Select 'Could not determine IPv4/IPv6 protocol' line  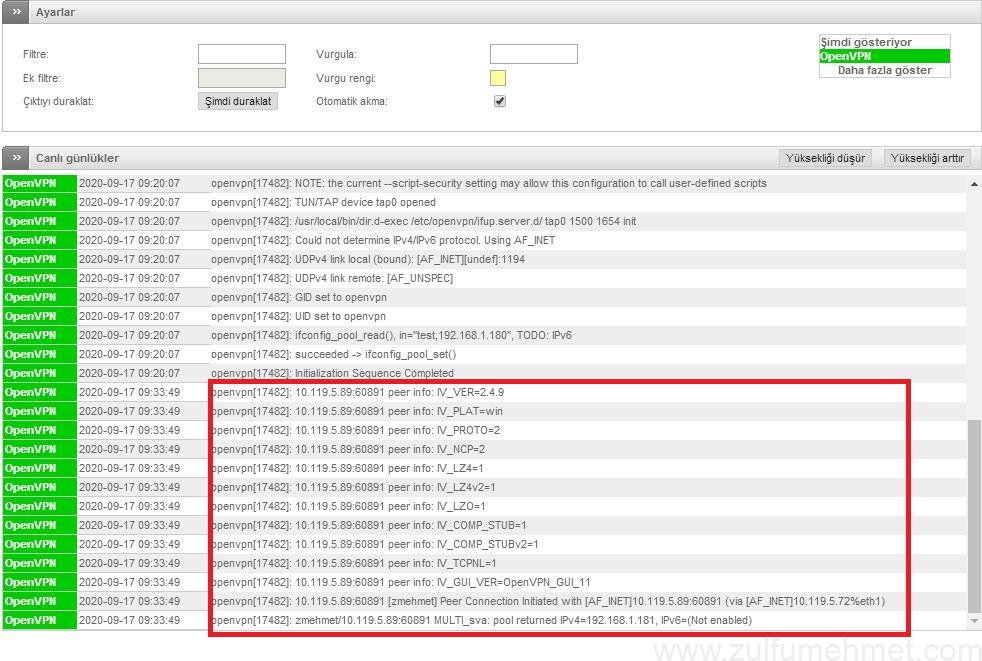(483, 241)
